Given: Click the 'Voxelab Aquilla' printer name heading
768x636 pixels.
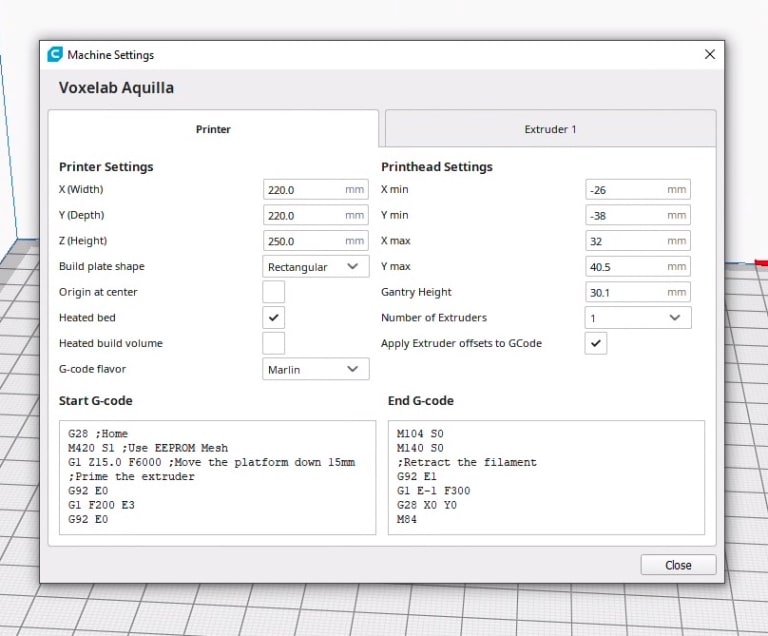Looking at the screenshot, I should (116, 88).
